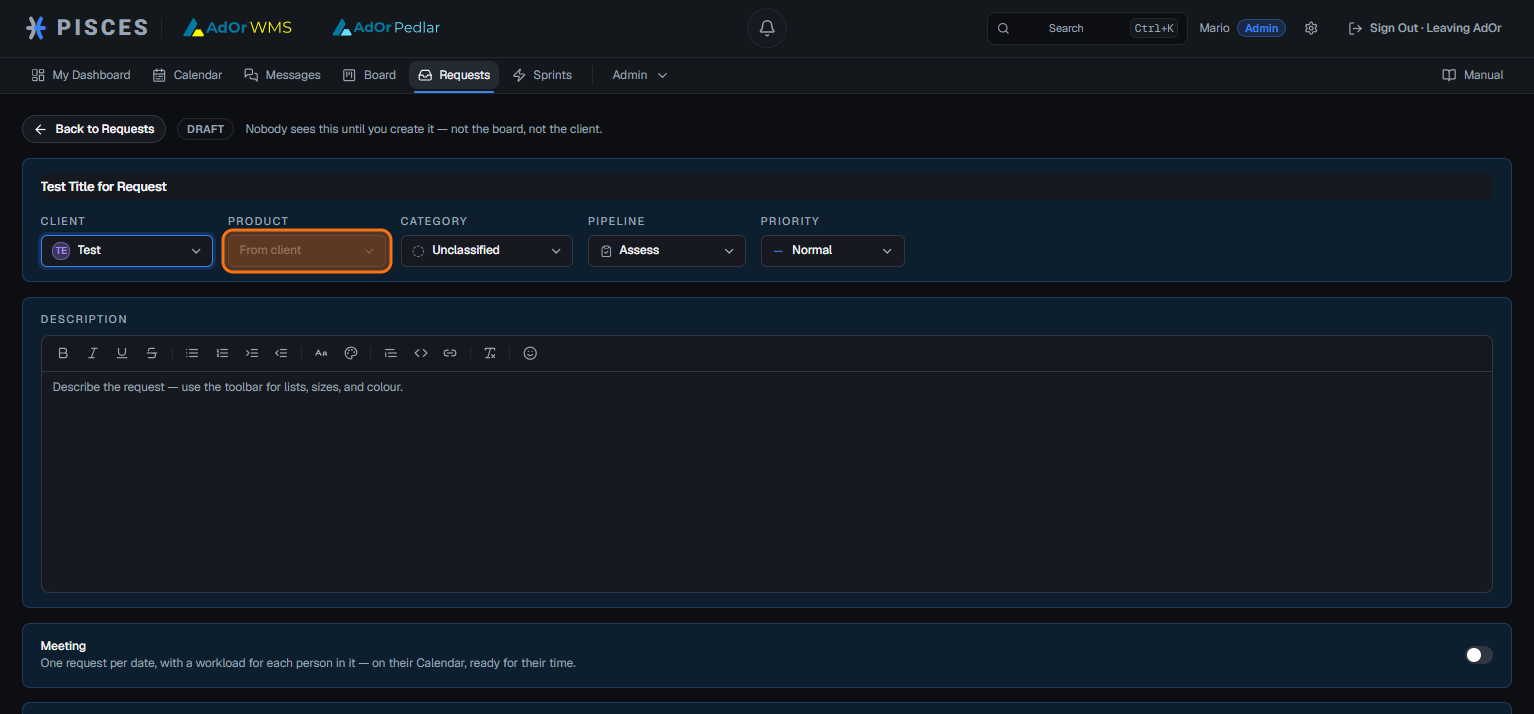Open the text size option
Viewport: 1534px width, 714px height.
[321, 353]
